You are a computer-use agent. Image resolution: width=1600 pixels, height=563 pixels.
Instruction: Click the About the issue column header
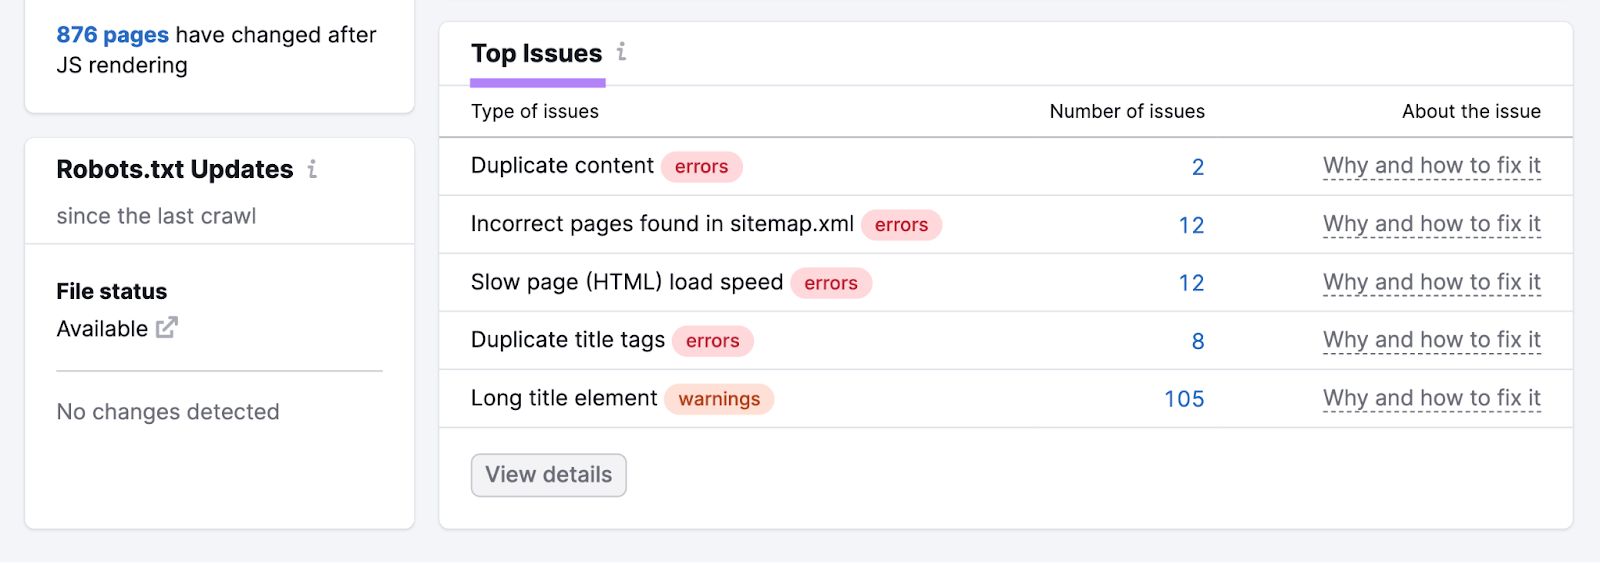point(1471,112)
